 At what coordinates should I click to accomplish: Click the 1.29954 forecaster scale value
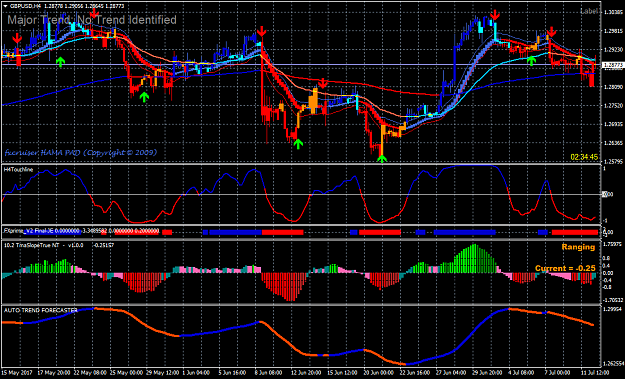[x=613, y=309]
